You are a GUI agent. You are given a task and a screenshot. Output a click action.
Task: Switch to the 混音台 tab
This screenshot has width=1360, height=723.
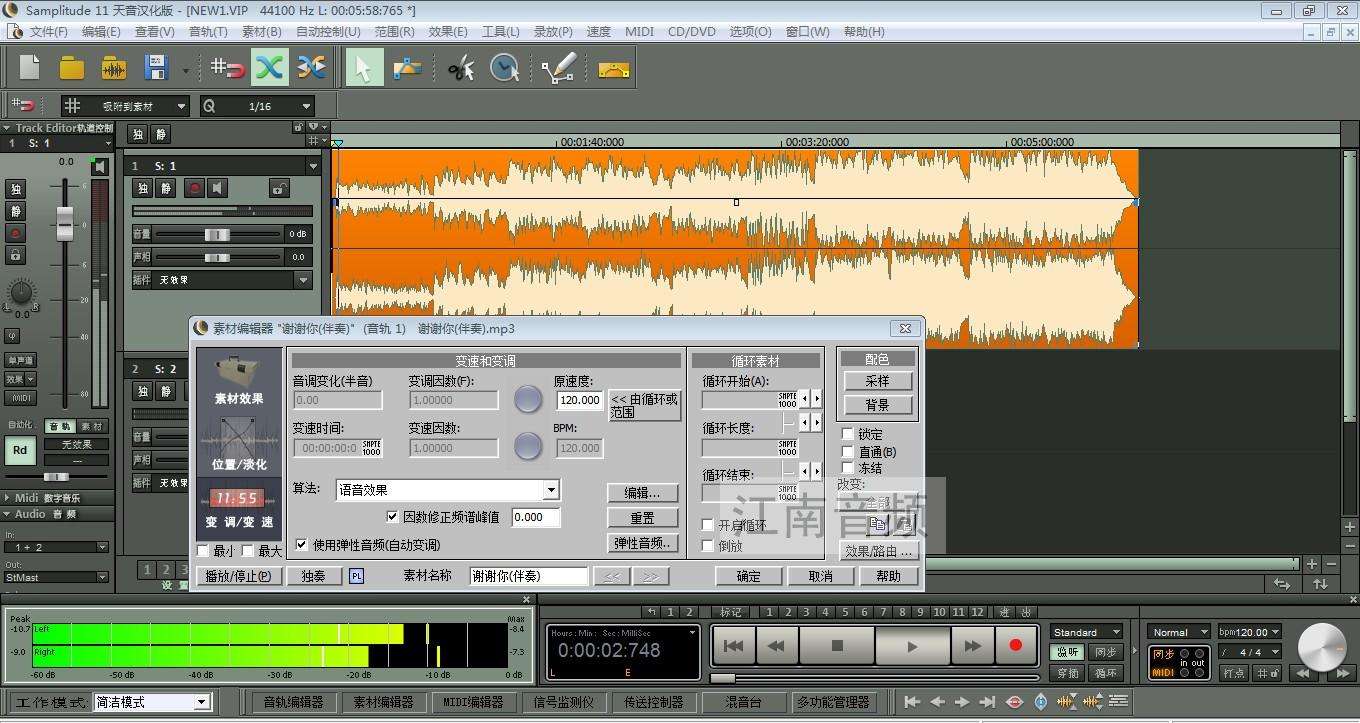pos(742,702)
